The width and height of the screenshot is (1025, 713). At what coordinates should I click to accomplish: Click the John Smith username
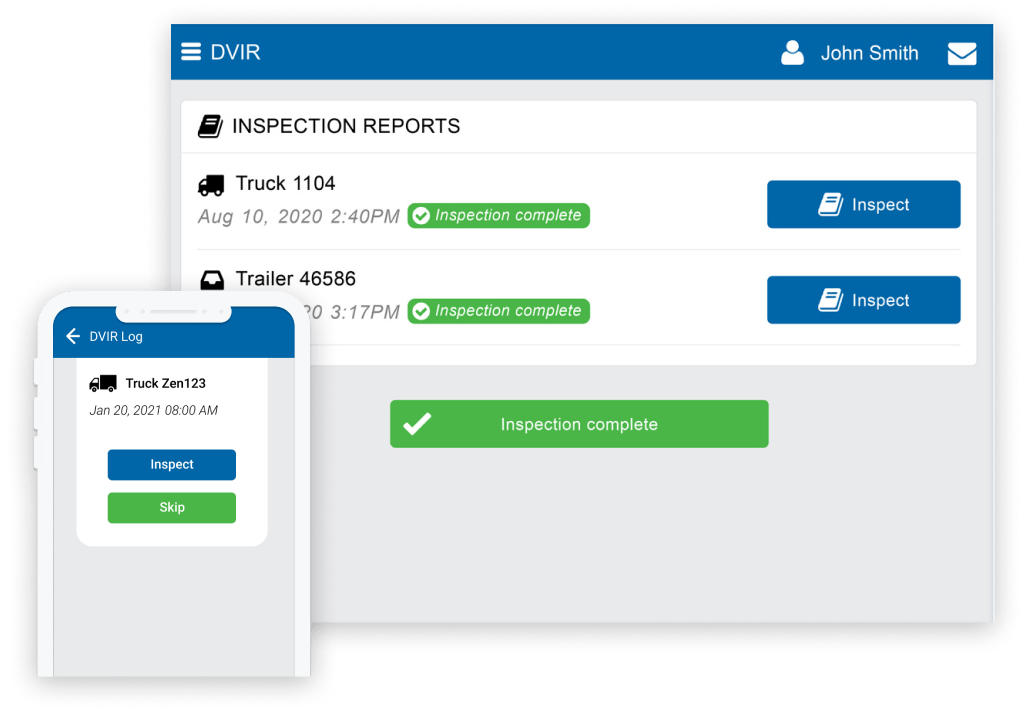coord(869,53)
